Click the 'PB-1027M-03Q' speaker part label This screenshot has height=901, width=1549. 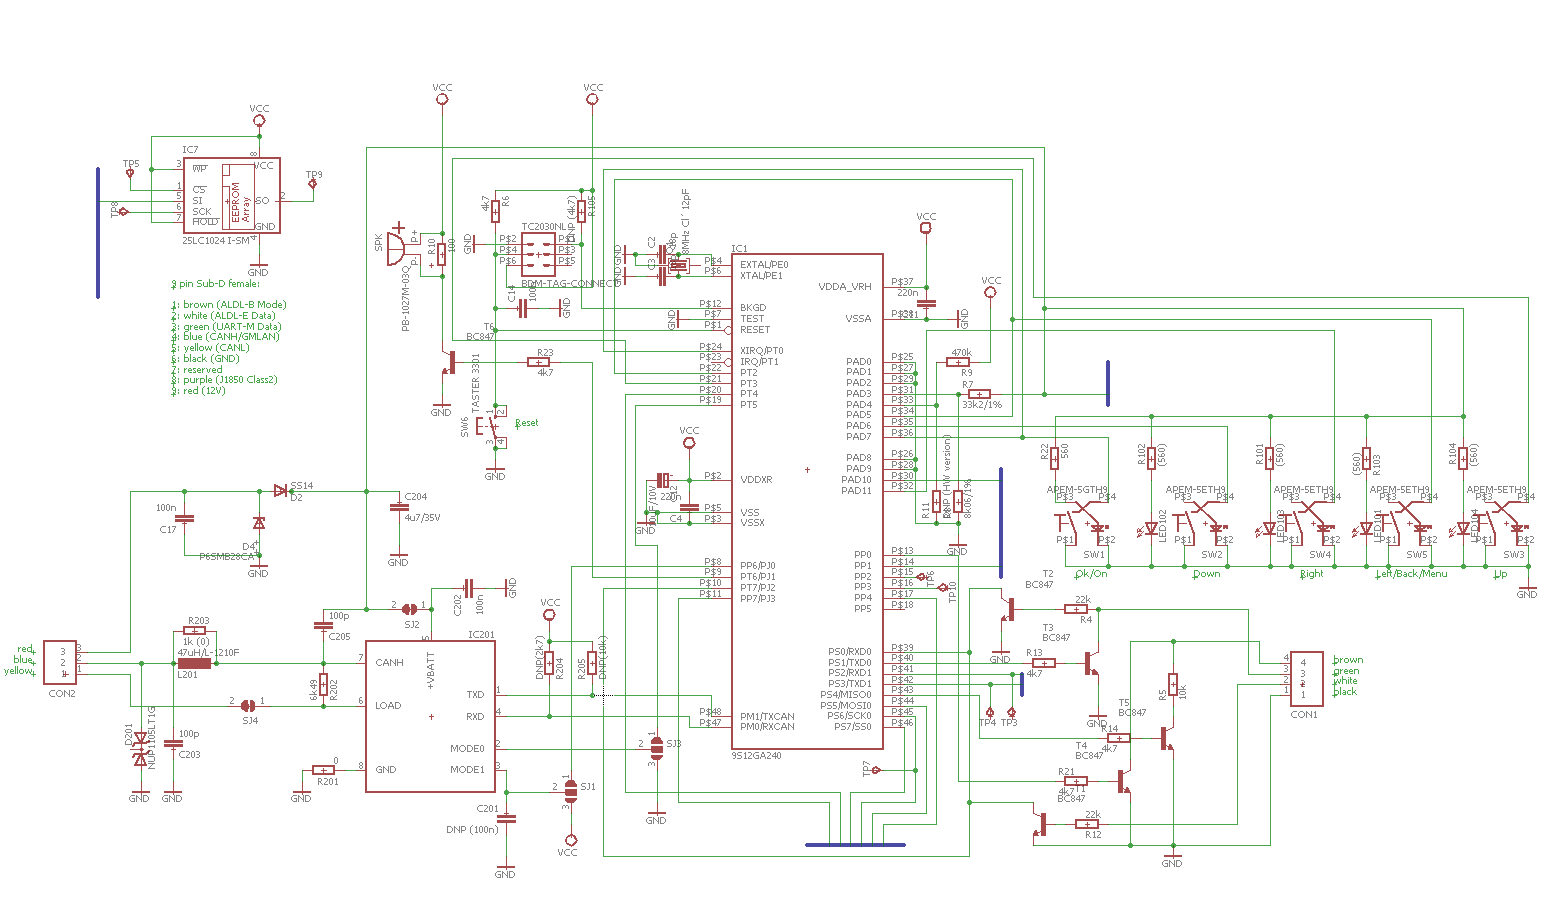pyautogui.click(x=406, y=298)
